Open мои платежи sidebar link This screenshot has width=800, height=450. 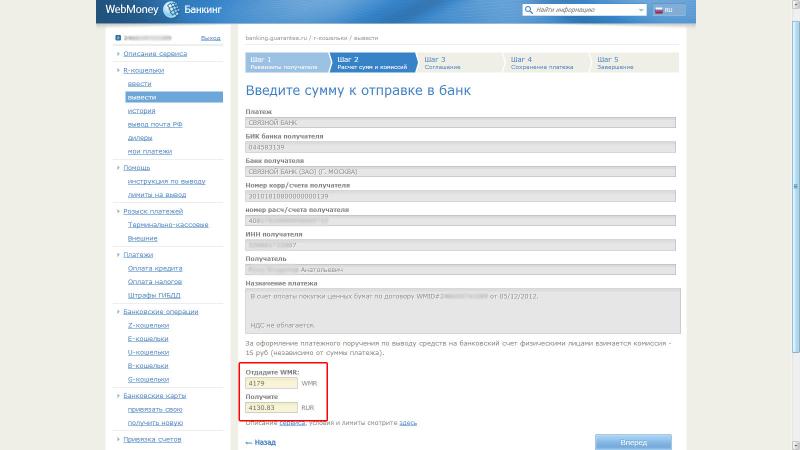pos(149,152)
